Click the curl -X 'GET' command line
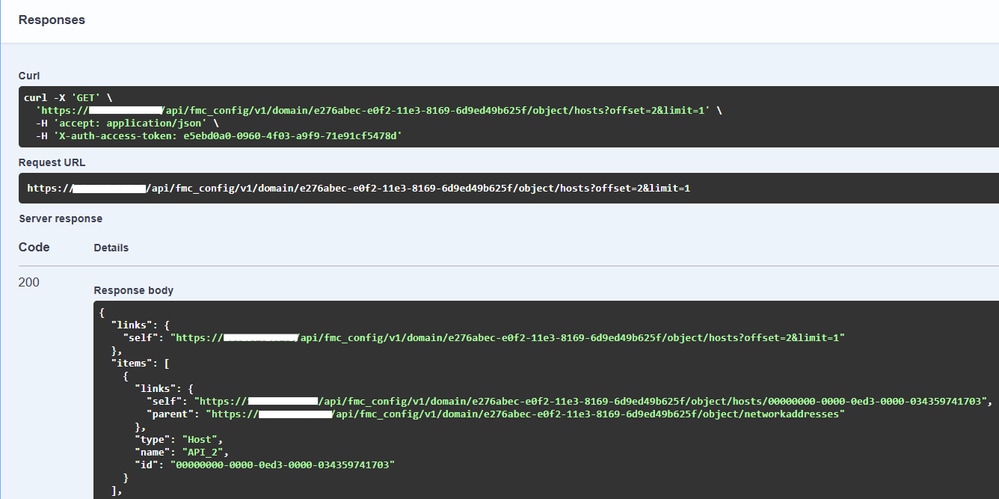This screenshot has width=999, height=499. point(68,98)
